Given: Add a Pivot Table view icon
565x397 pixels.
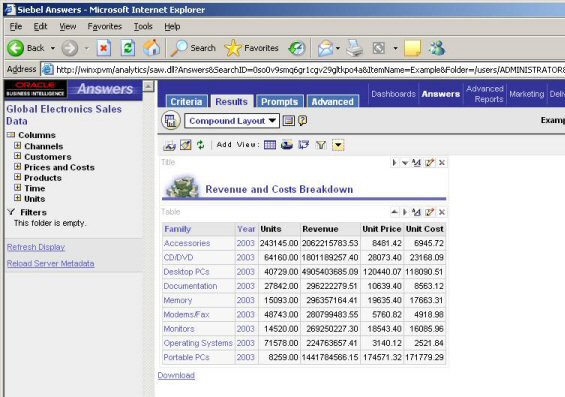Looking at the screenshot, I should [x=304, y=145].
